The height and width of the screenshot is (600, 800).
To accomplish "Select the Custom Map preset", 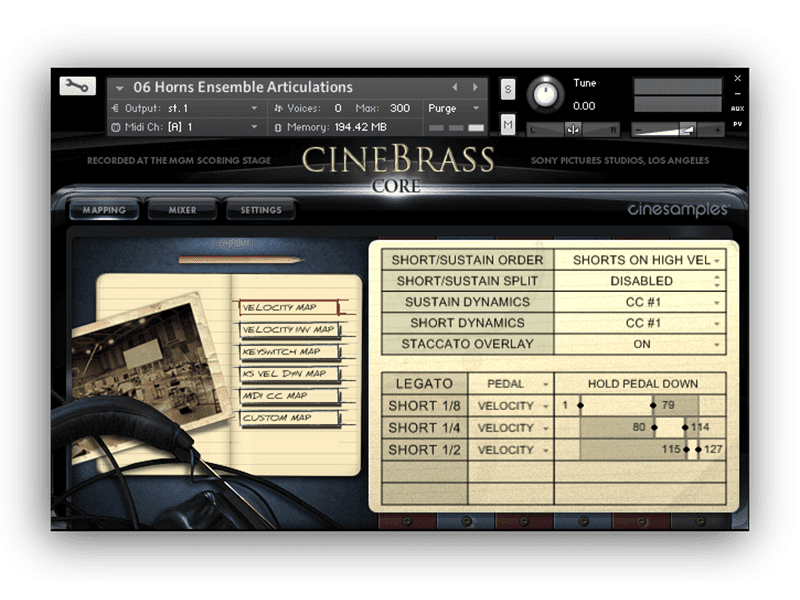I will [289, 417].
